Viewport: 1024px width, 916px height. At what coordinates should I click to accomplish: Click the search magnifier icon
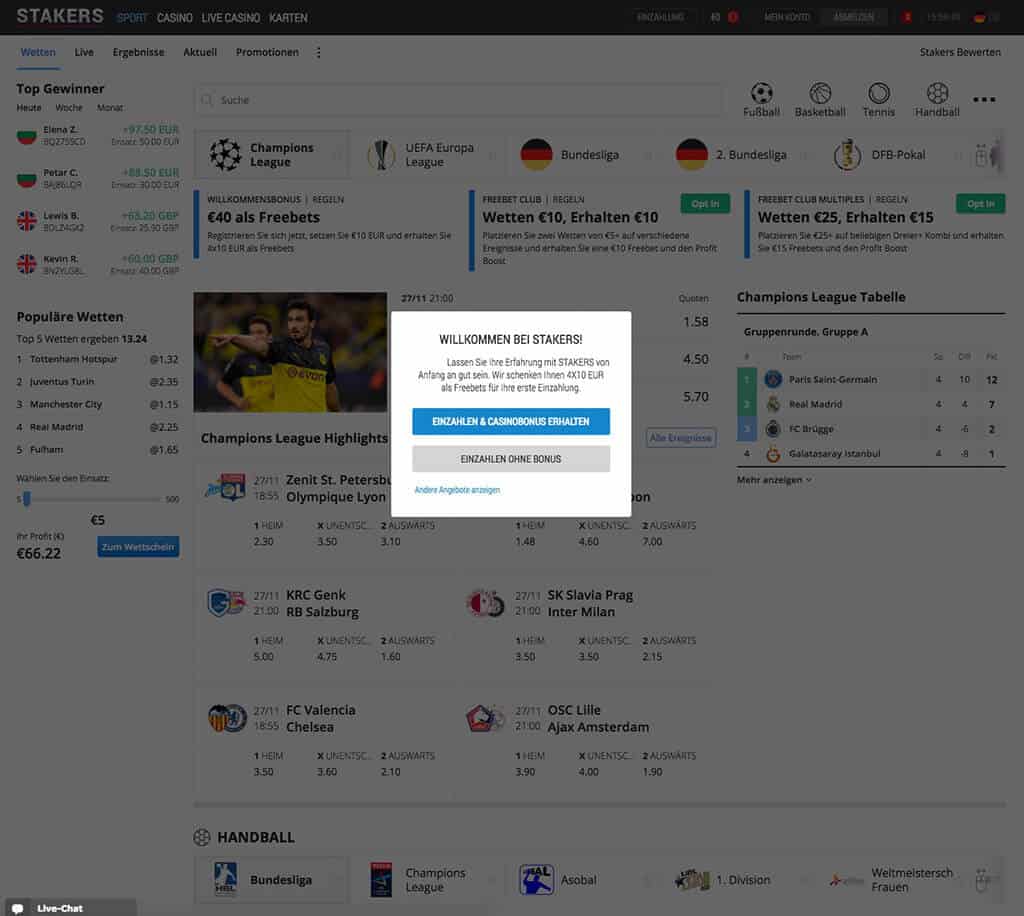point(207,100)
